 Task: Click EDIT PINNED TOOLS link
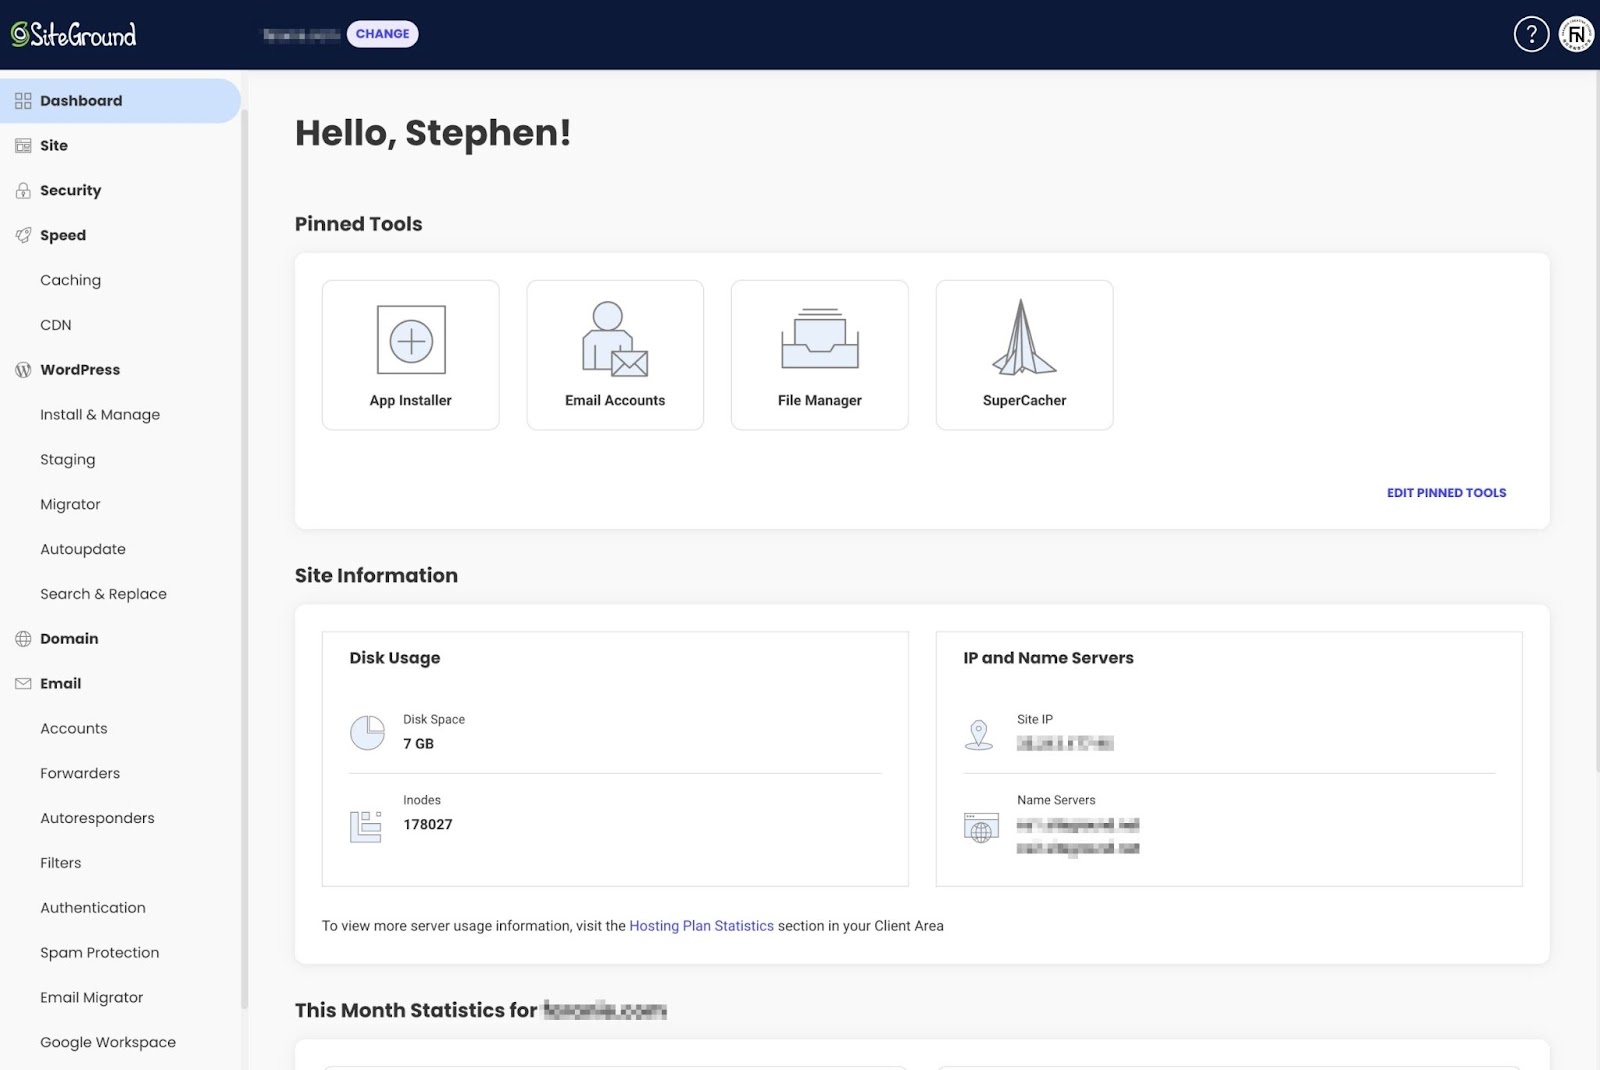click(1446, 493)
